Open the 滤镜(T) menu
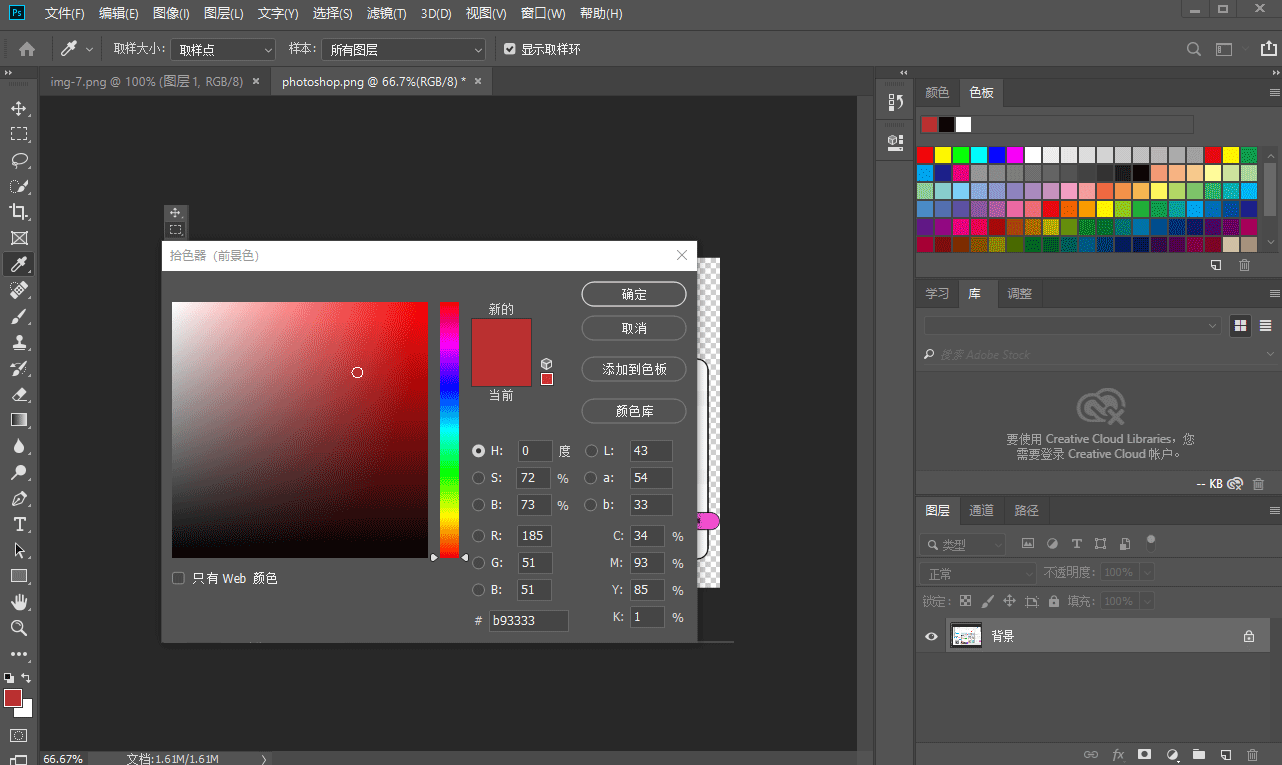This screenshot has width=1282, height=765. coord(386,14)
